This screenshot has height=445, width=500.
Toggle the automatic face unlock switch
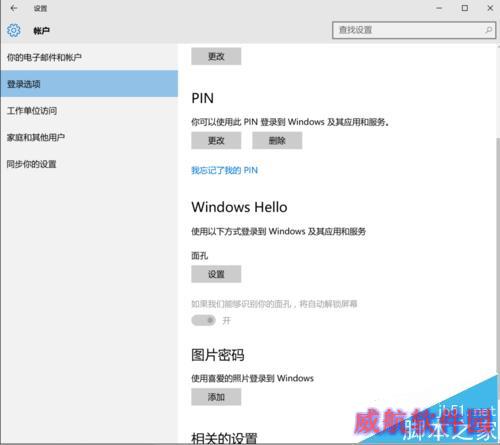[x=203, y=320]
